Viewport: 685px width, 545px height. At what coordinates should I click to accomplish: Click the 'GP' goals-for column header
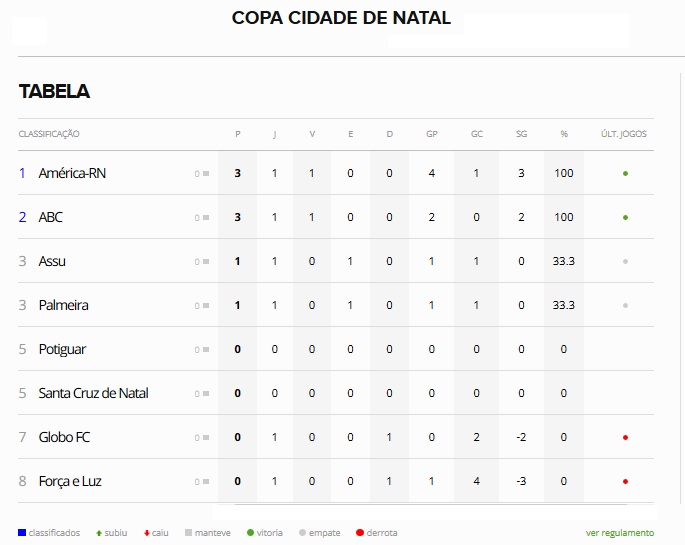point(432,134)
